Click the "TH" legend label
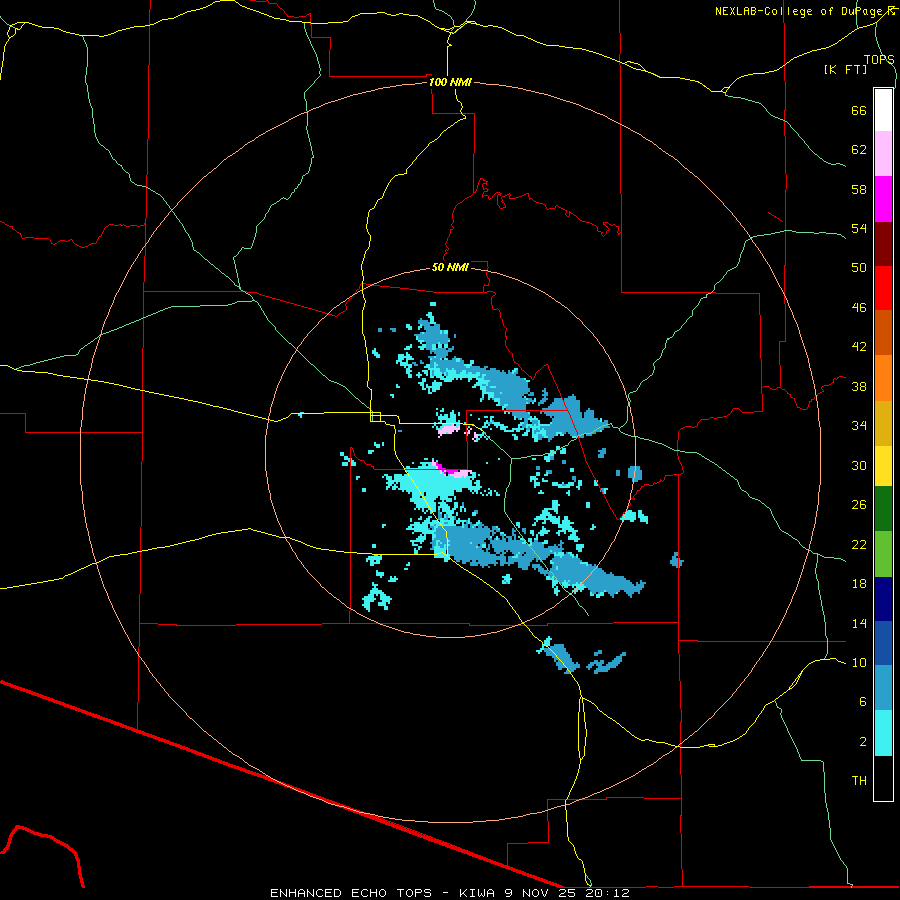Screen dimensions: 900x900 tap(859, 781)
